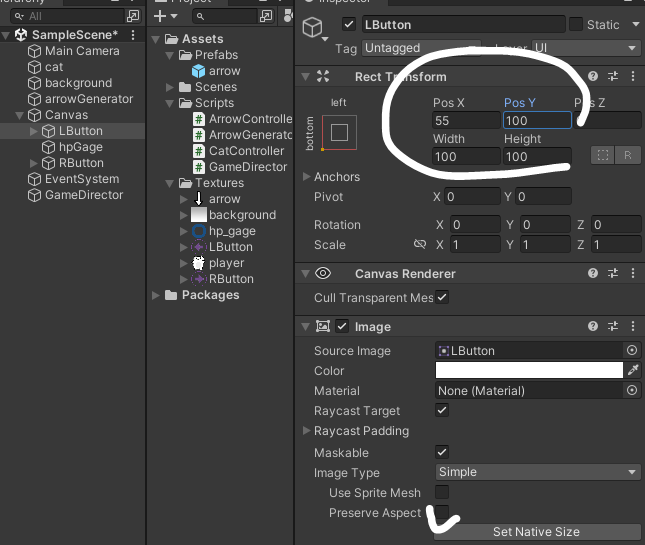This screenshot has width=645, height=545.
Task: Expand the Anchors foldout
Action: (306, 176)
